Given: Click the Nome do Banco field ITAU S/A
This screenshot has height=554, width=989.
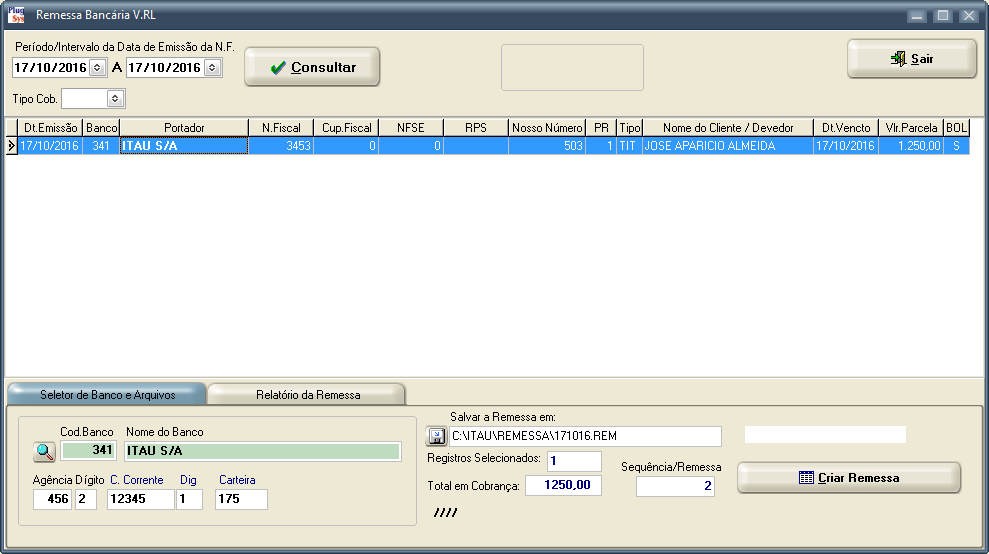Looking at the screenshot, I should (x=262, y=451).
